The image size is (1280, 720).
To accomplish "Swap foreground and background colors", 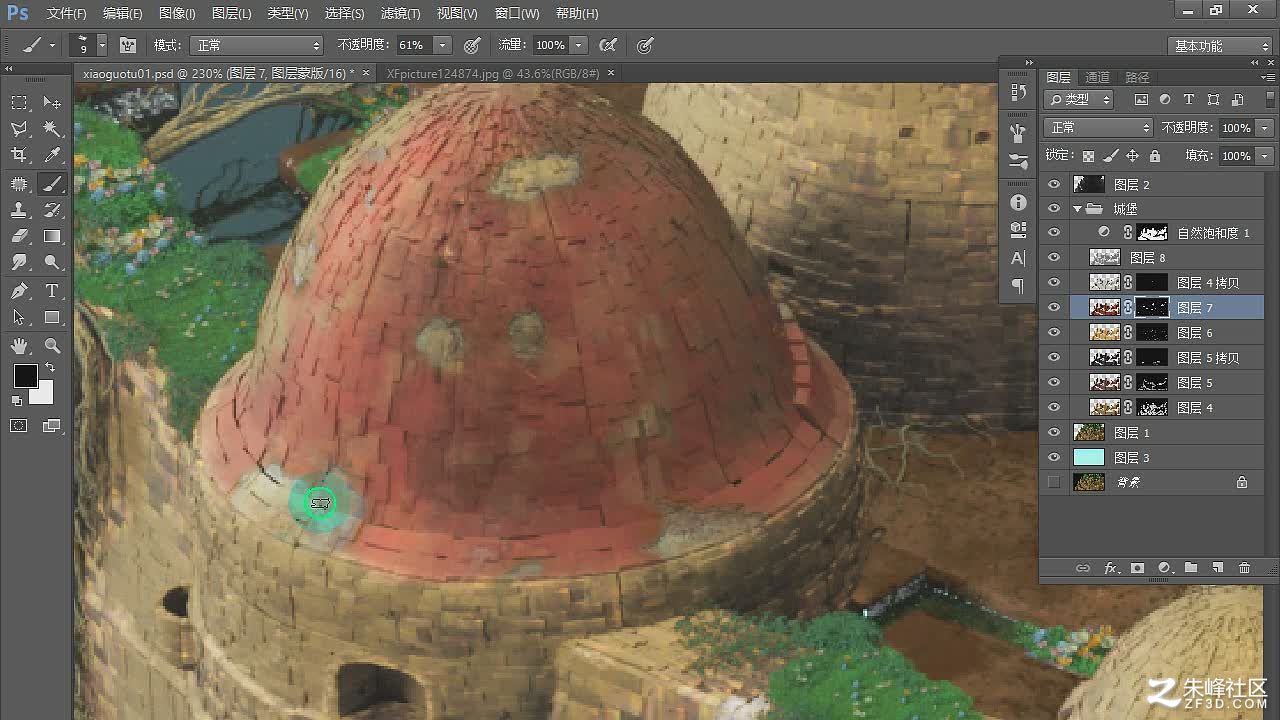I will [50, 368].
